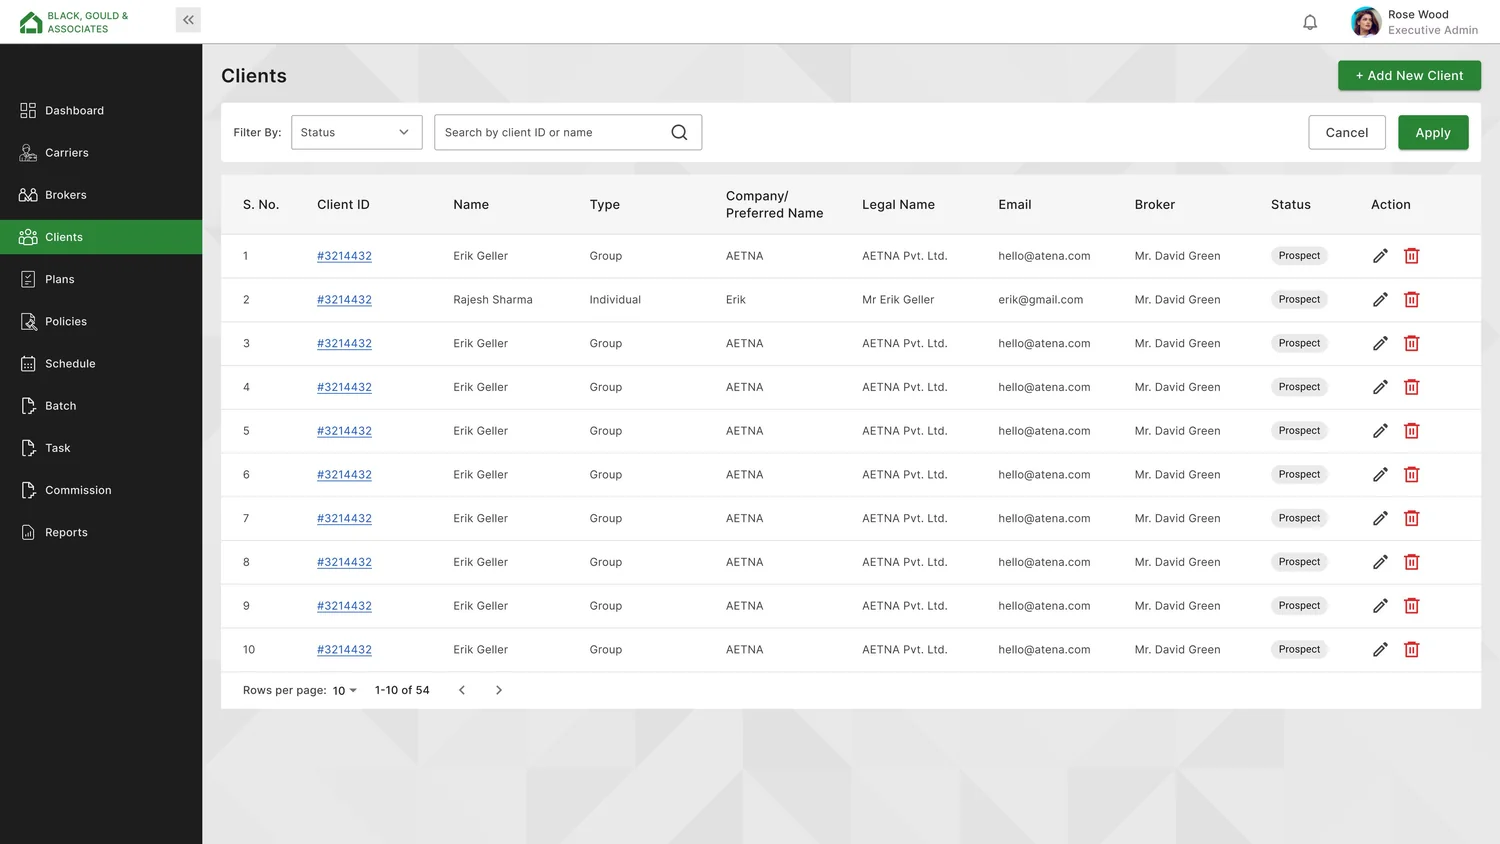
Task: Delete client in row 1
Action: pyautogui.click(x=1412, y=256)
